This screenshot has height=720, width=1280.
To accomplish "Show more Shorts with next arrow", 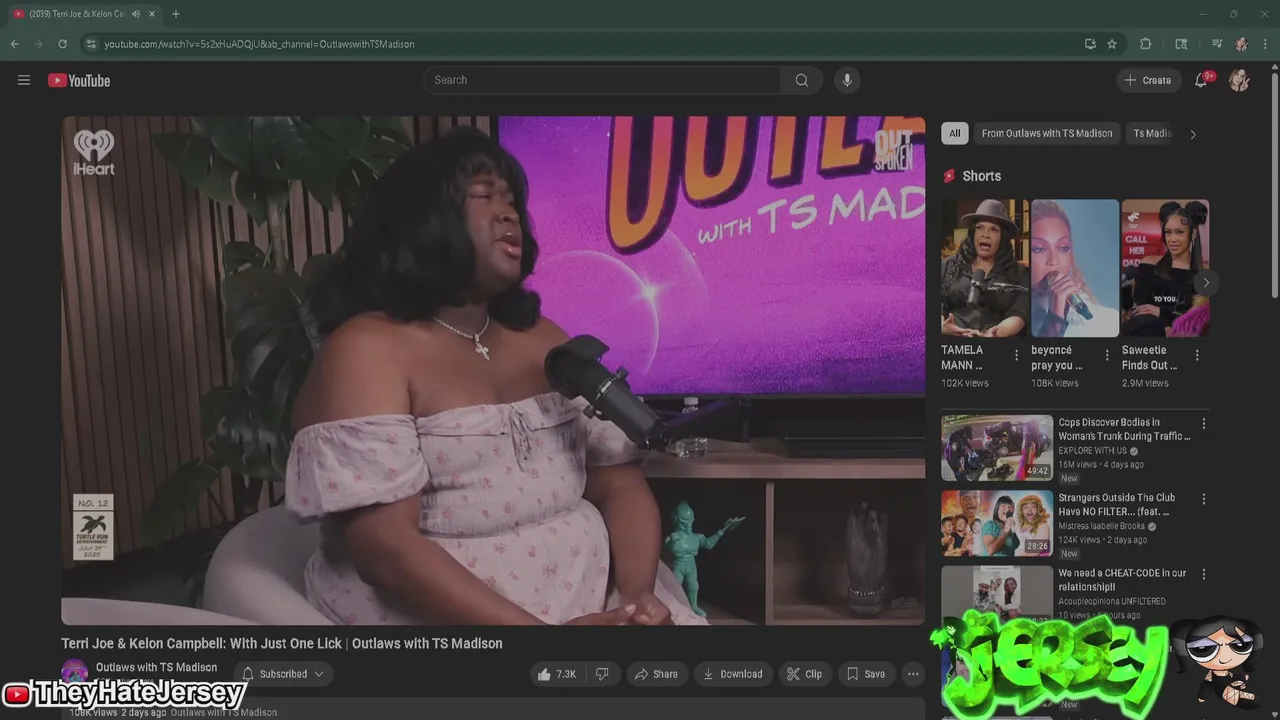I will click(x=1206, y=283).
